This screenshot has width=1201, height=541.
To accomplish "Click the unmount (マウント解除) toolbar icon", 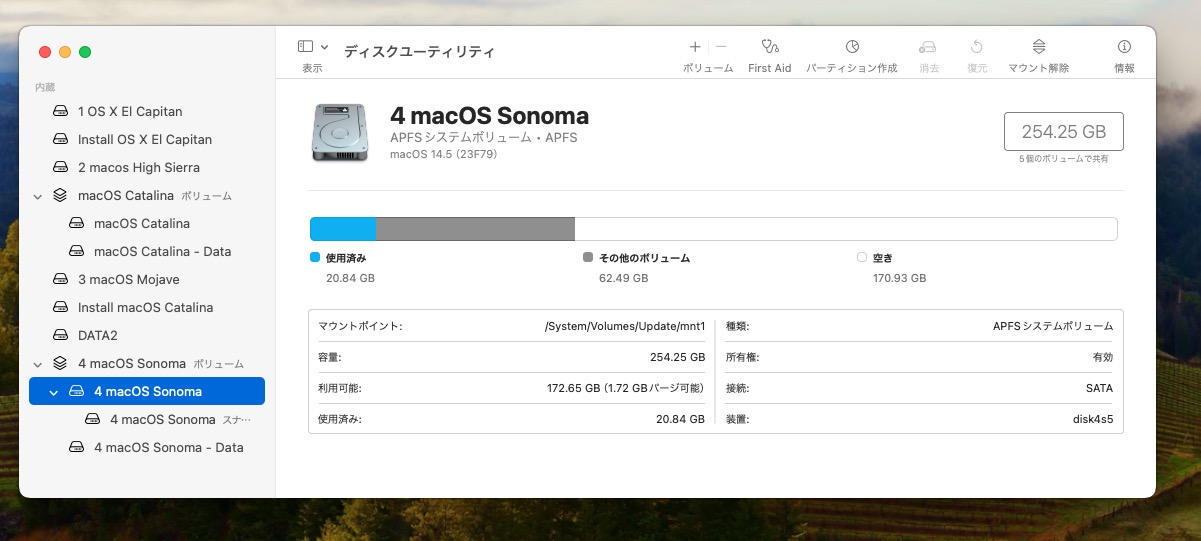I will 1038,47.
